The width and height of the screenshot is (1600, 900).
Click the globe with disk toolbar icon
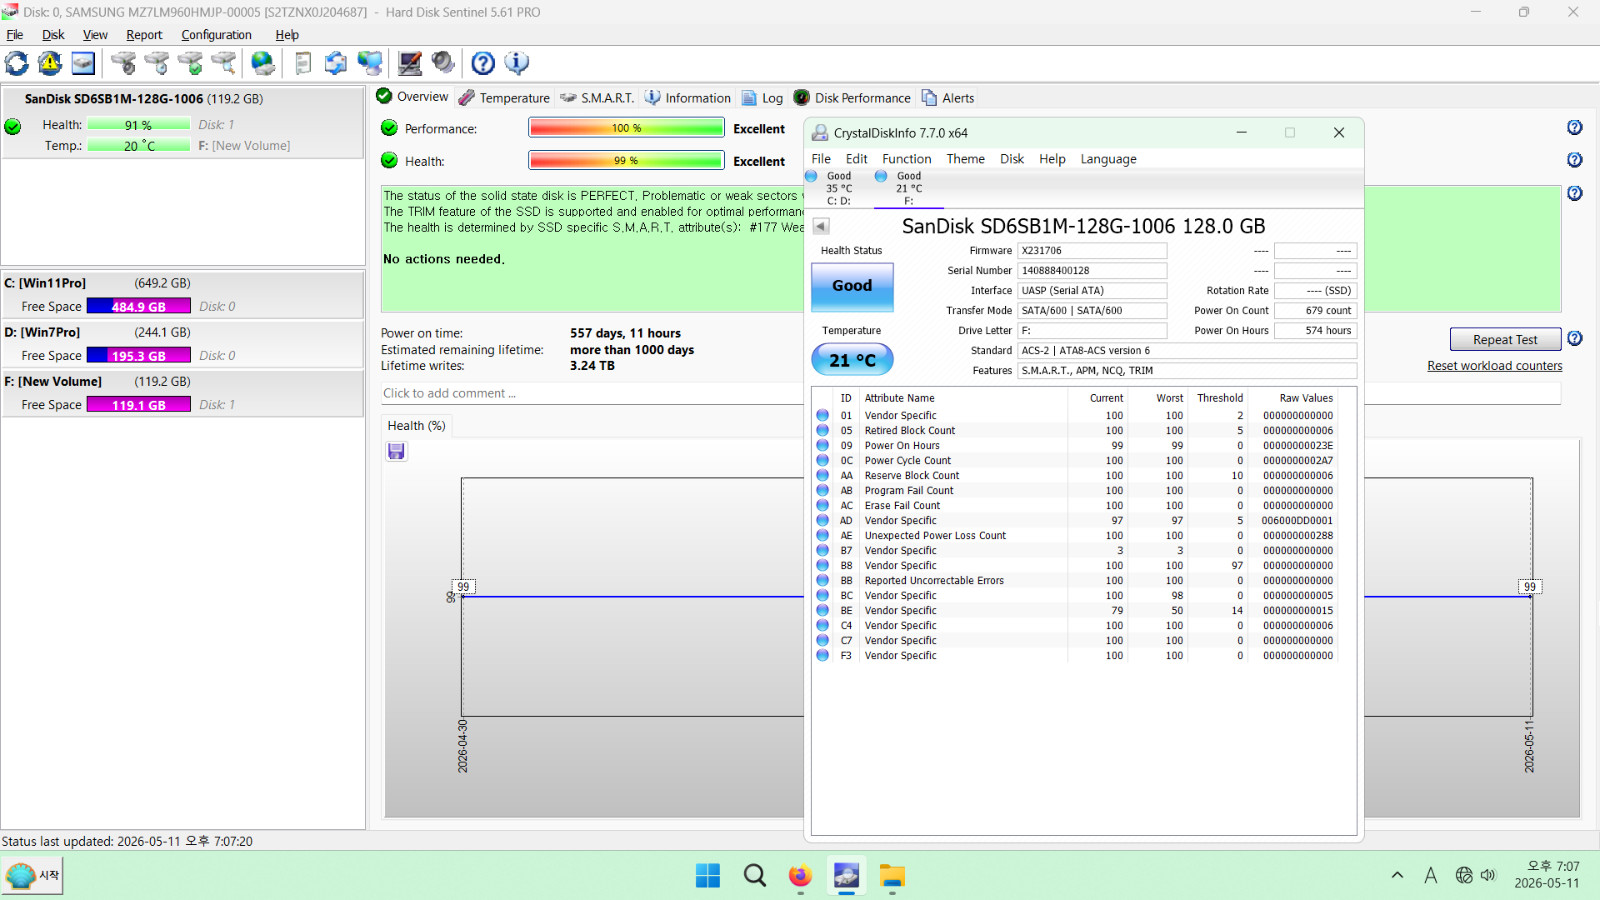263,63
